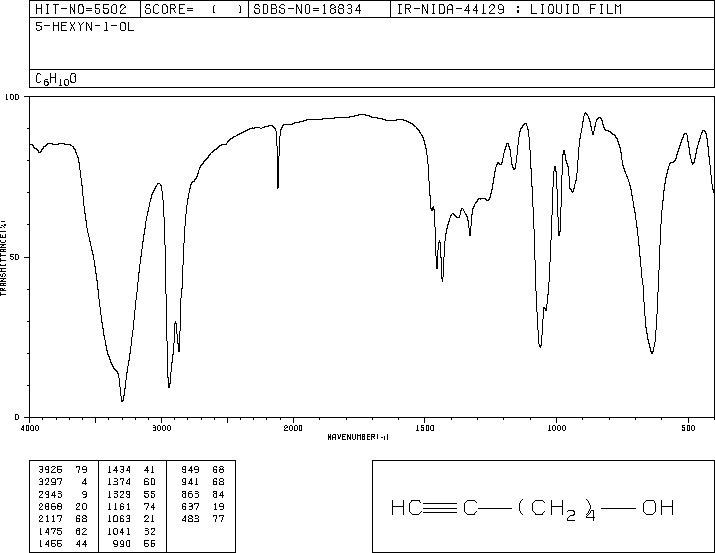
Task: Click the SDBS-NO=18834 identifier
Action: [x=307, y=9]
